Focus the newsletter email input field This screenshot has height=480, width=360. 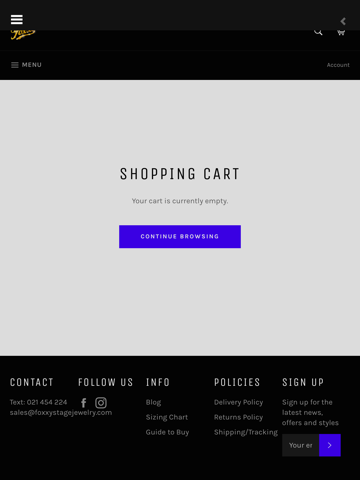point(300,445)
